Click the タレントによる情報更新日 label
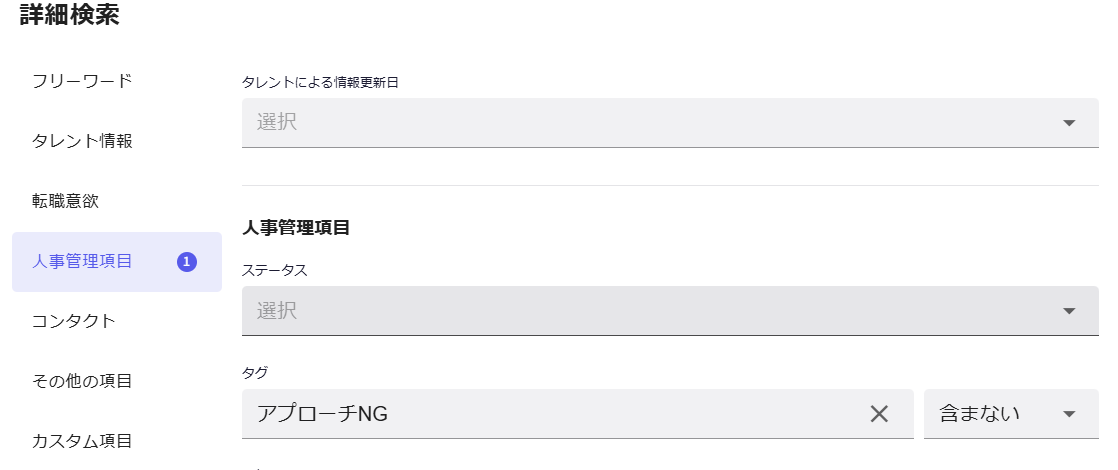This screenshot has width=1118, height=470. 320,82
